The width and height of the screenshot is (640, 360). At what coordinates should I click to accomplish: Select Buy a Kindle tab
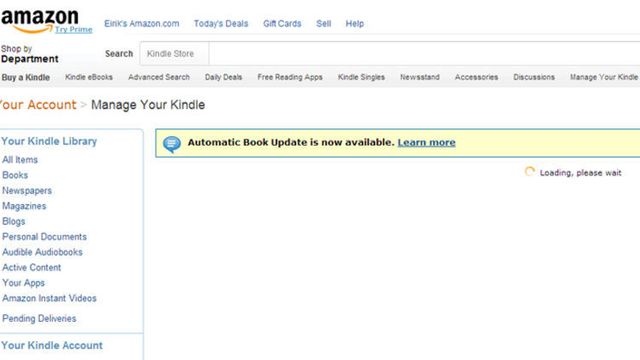coord(26,77)
